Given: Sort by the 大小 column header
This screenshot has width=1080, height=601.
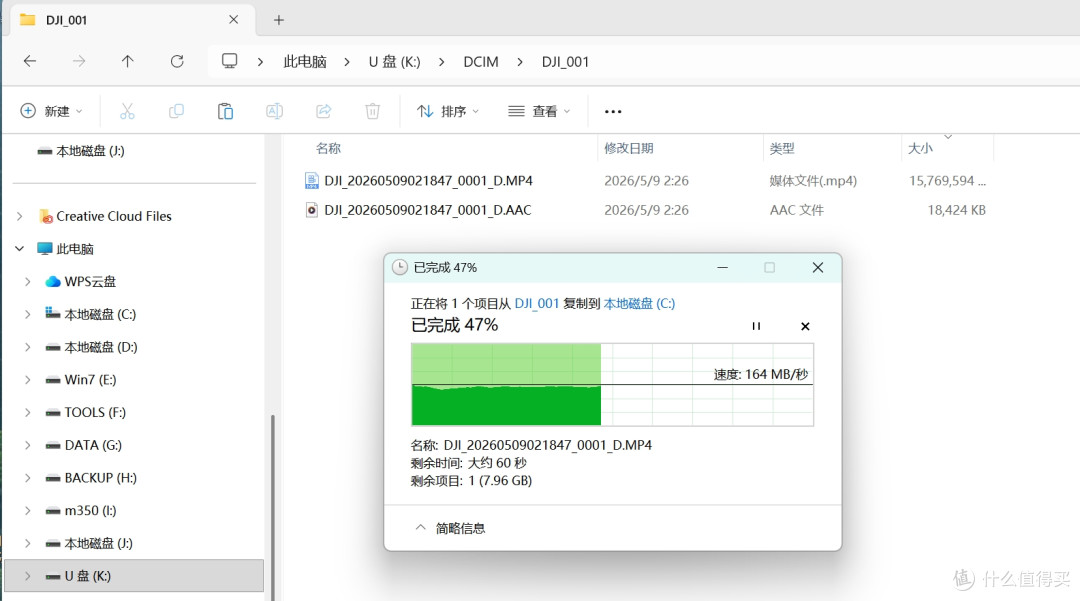Looking at the screenshot, I should [920, 148].
